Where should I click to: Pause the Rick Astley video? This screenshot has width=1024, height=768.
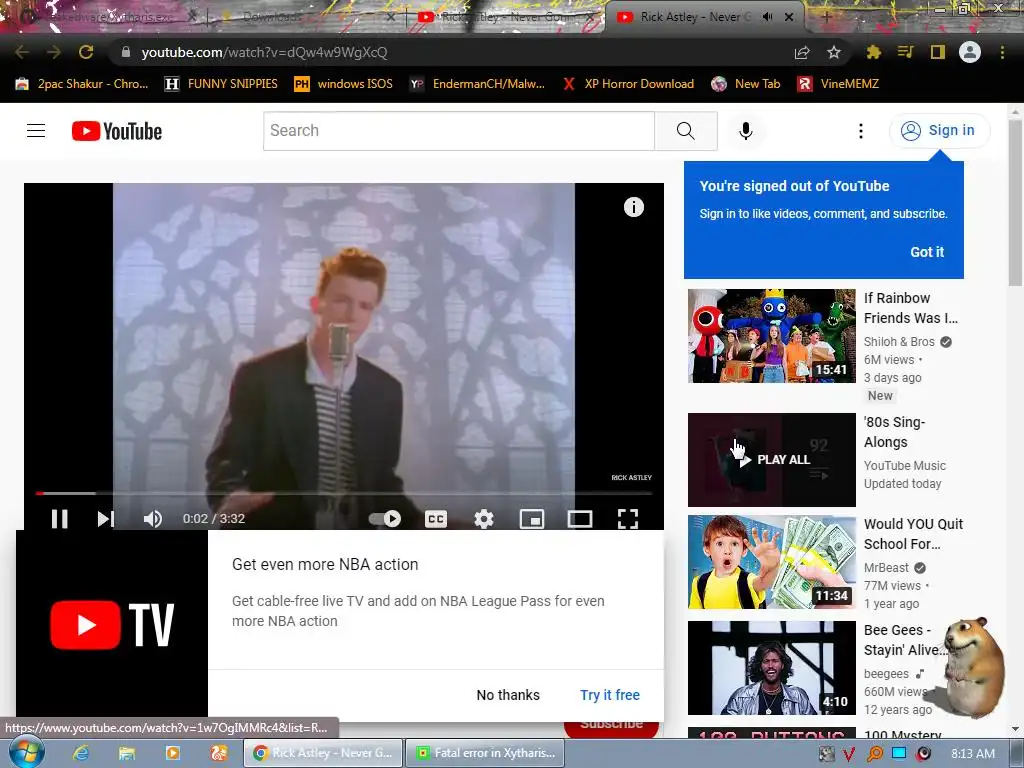coord(59,519)
